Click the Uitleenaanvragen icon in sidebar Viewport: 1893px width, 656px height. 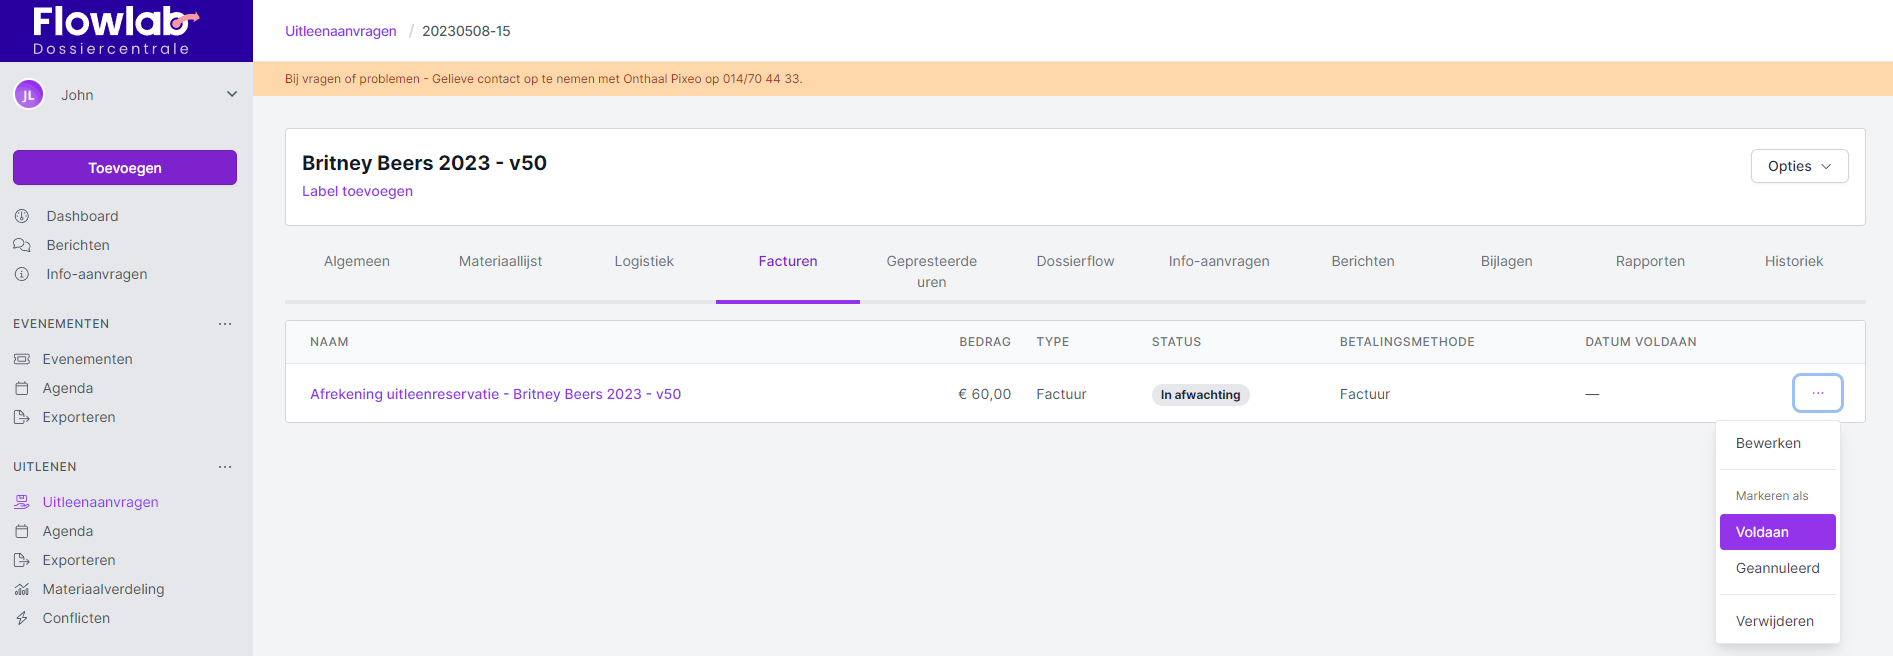[x=22, y=502]
